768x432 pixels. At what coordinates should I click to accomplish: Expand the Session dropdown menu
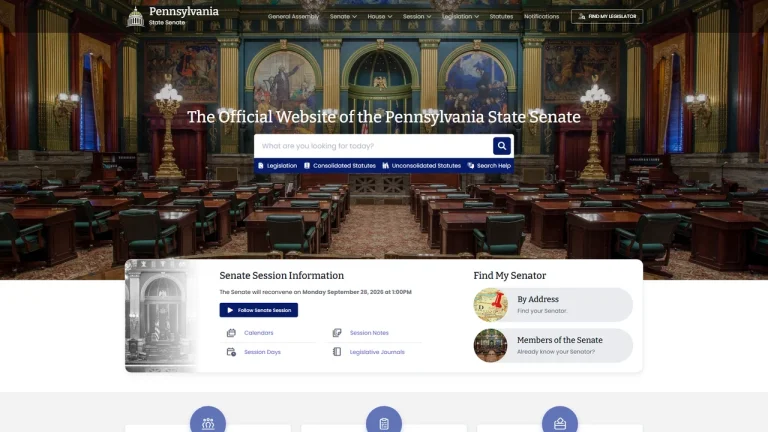(x=417, y=16)
